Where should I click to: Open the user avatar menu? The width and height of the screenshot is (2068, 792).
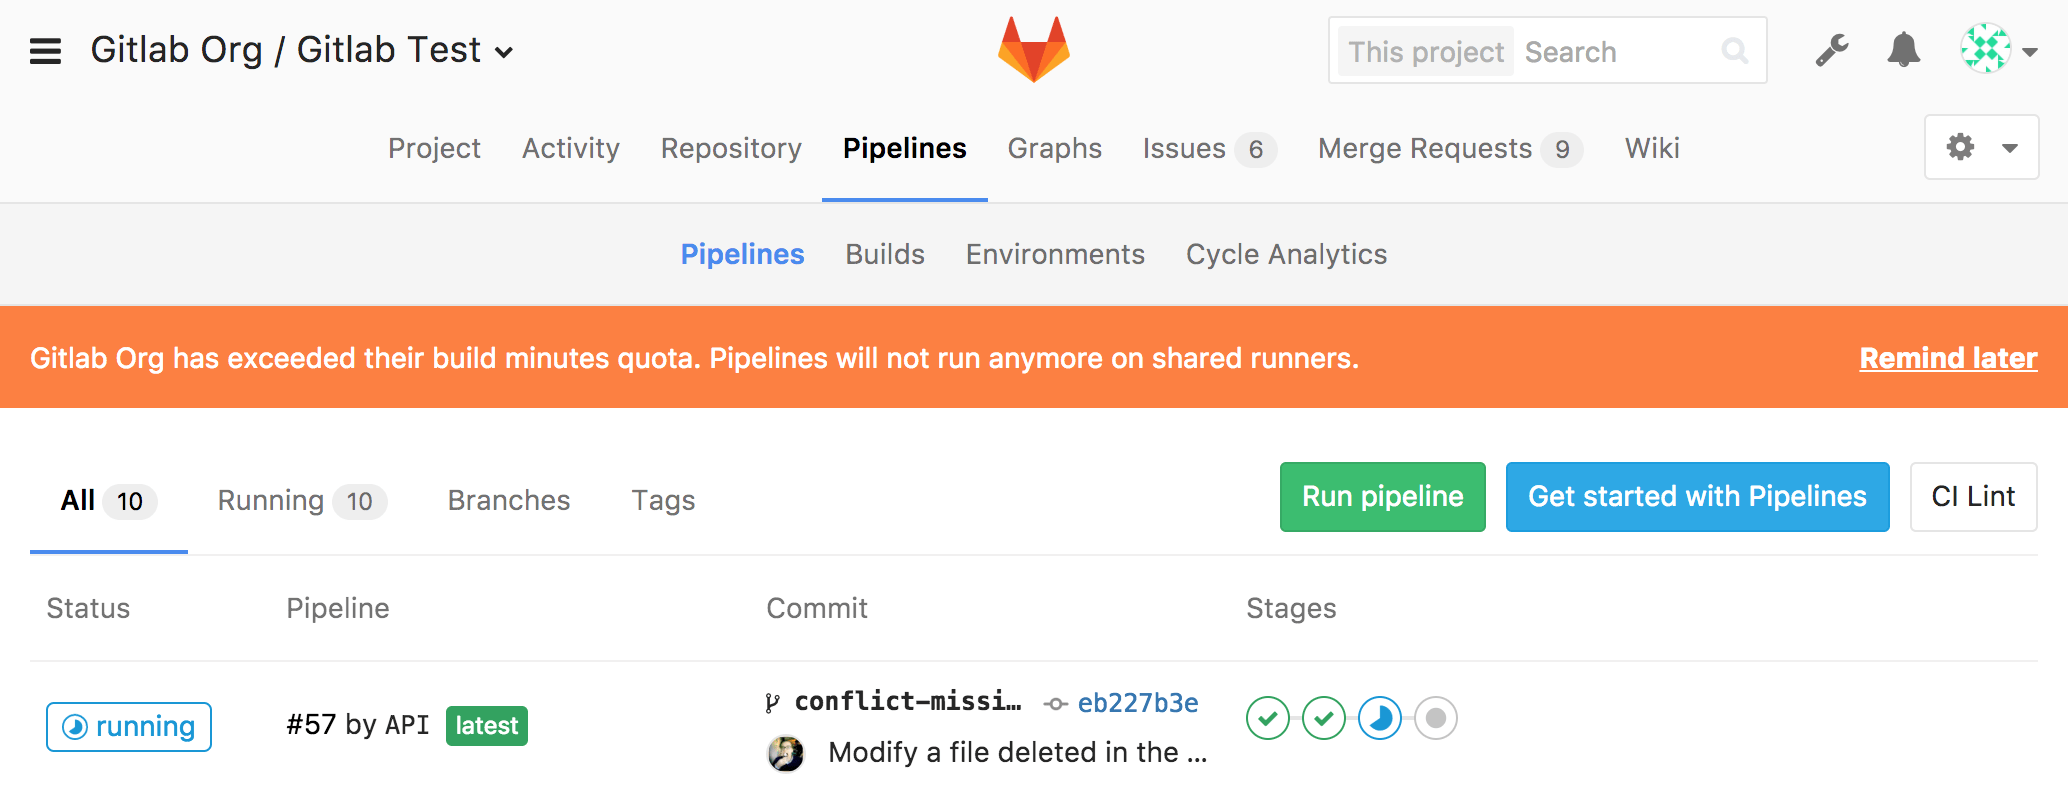point(1998,49)
